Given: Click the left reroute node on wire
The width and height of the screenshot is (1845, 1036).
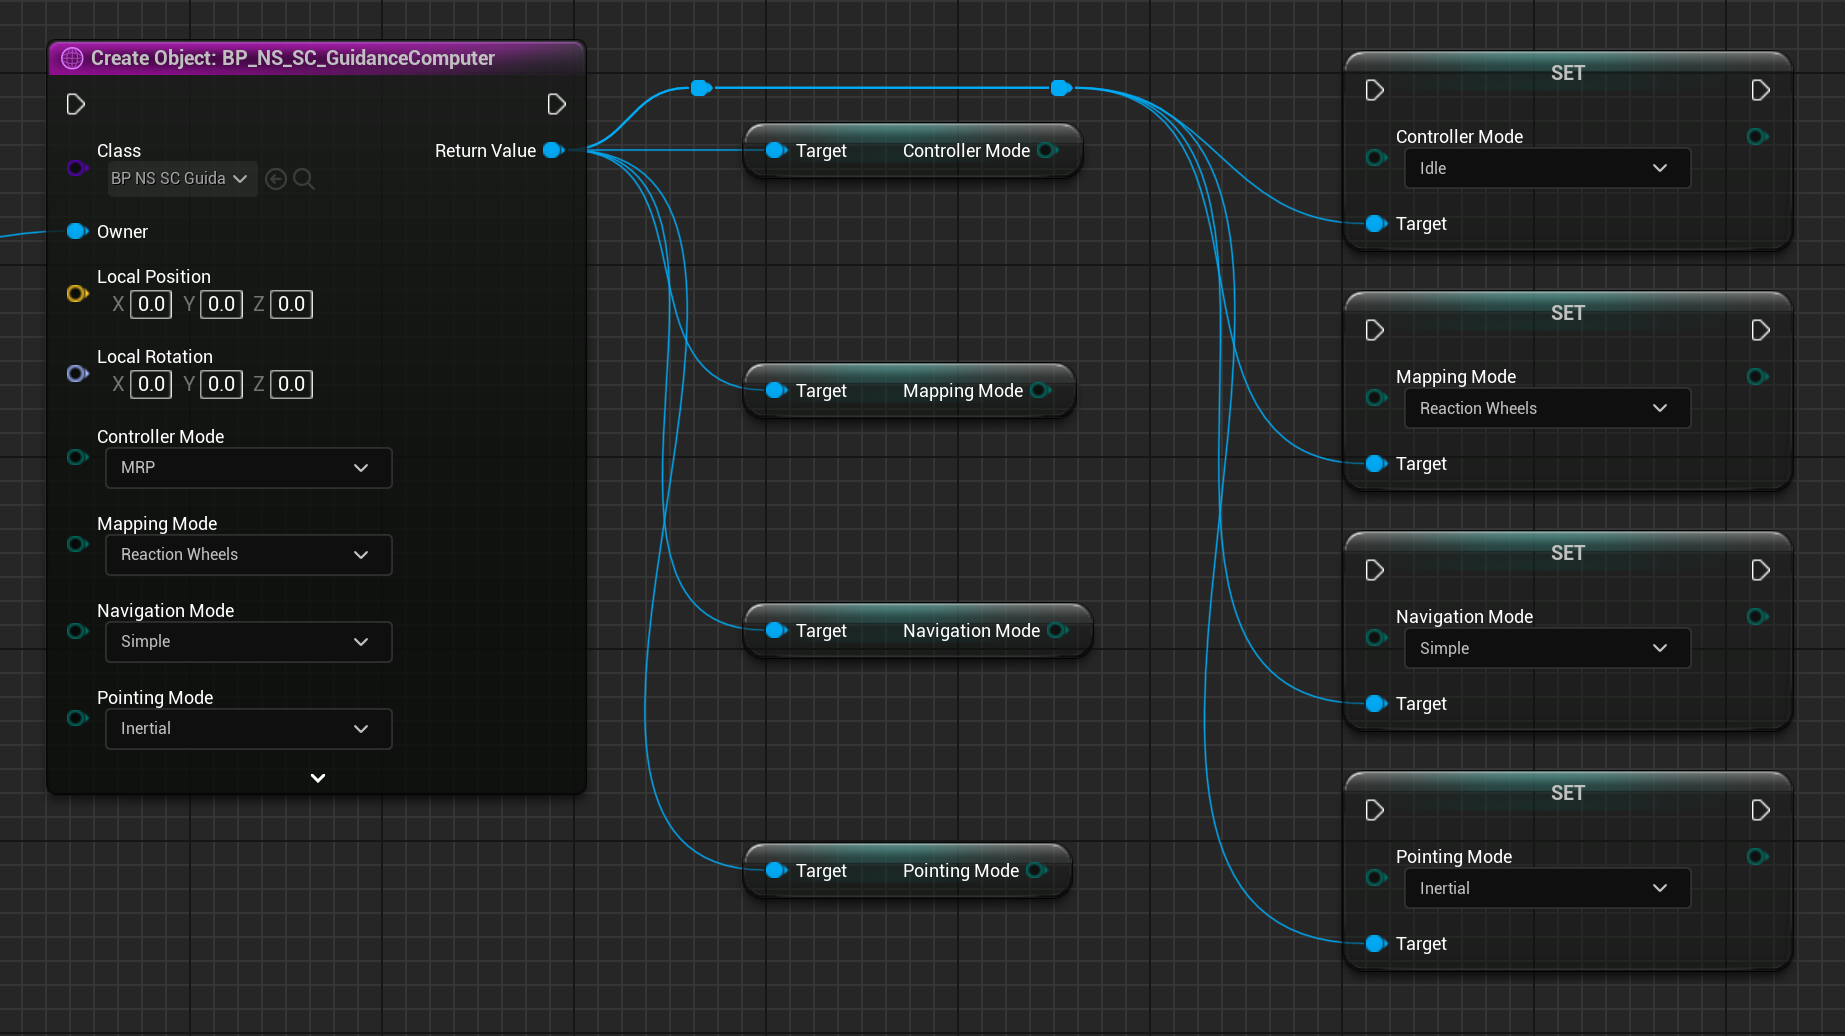Looking at the screenshot, I should [x=701, y=88].
